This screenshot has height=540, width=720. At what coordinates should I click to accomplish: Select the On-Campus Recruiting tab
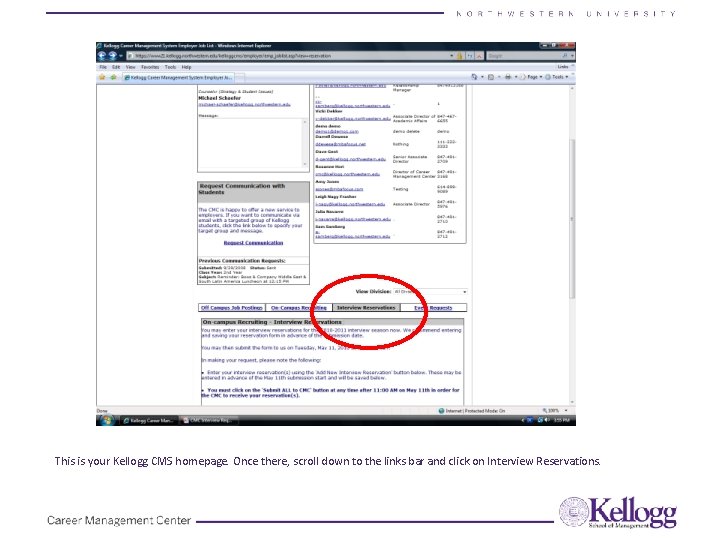(x=298, y=308)
